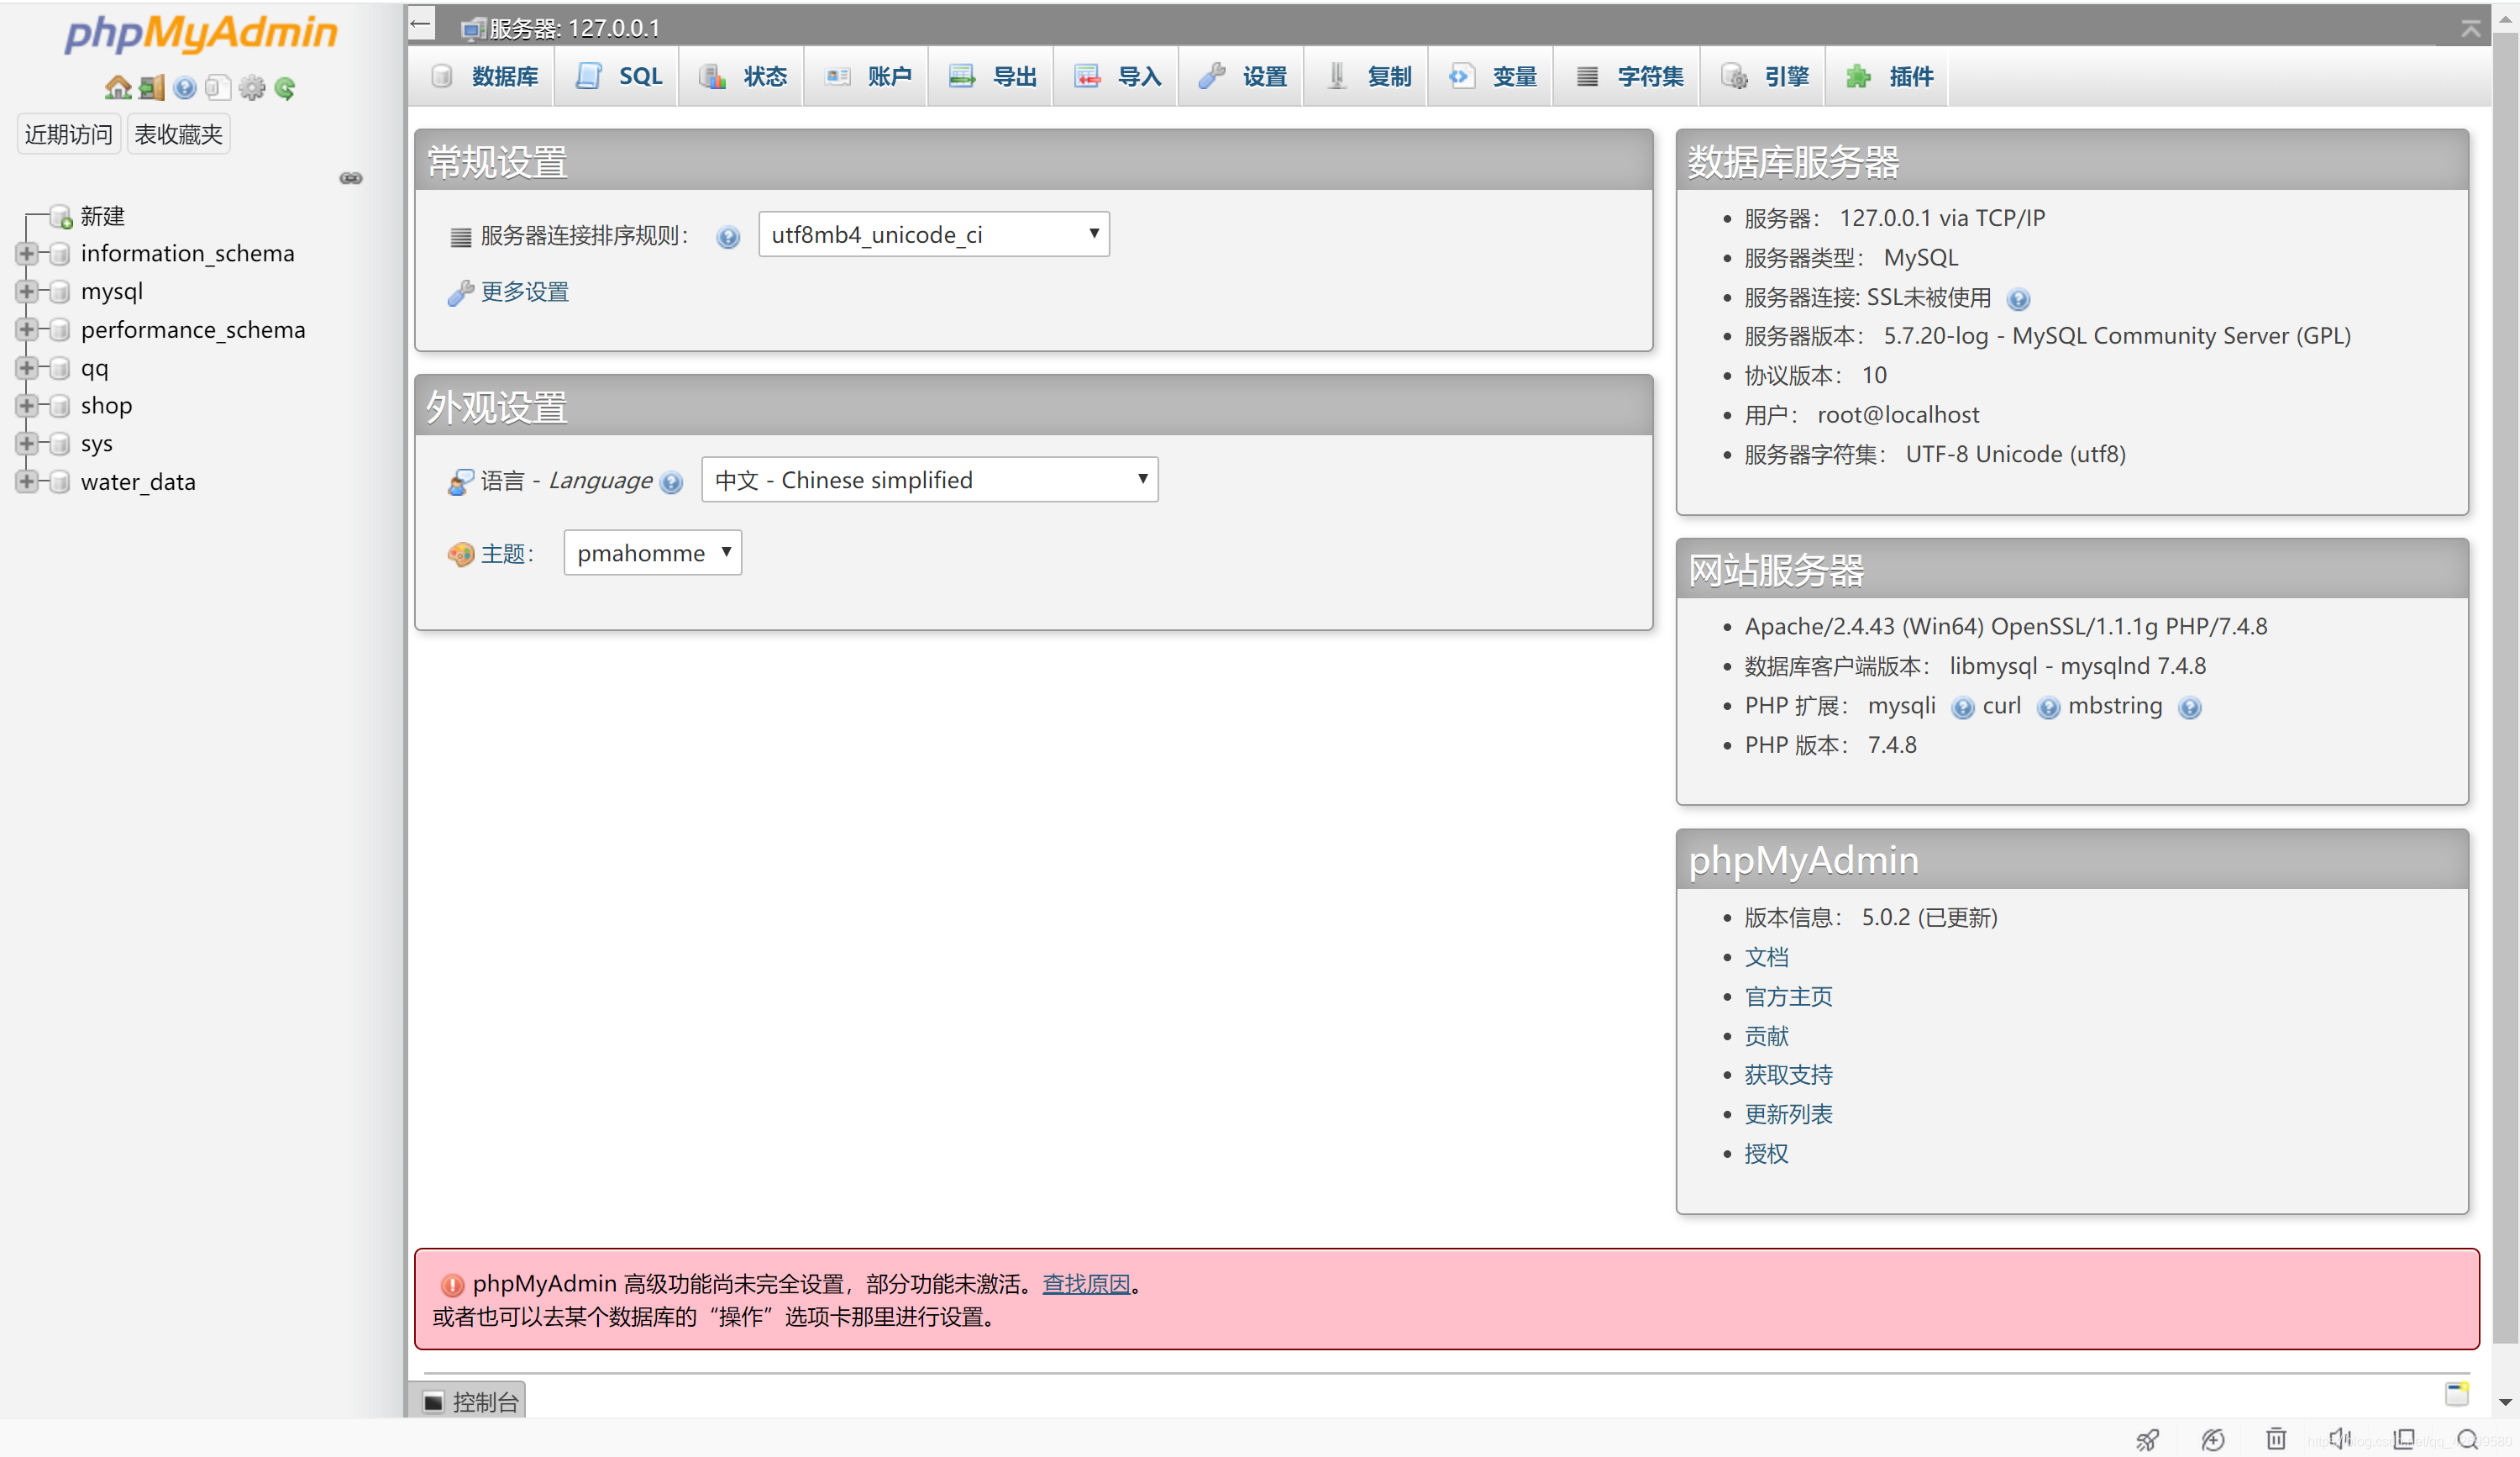Open the SQL tab
The image size is (2520, 1457).
617,76
